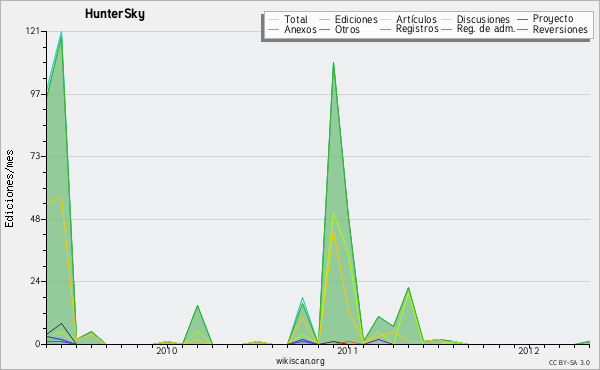Click the 97 y-axis value
This screenshot has width=600, height=370.
[35, 94]
